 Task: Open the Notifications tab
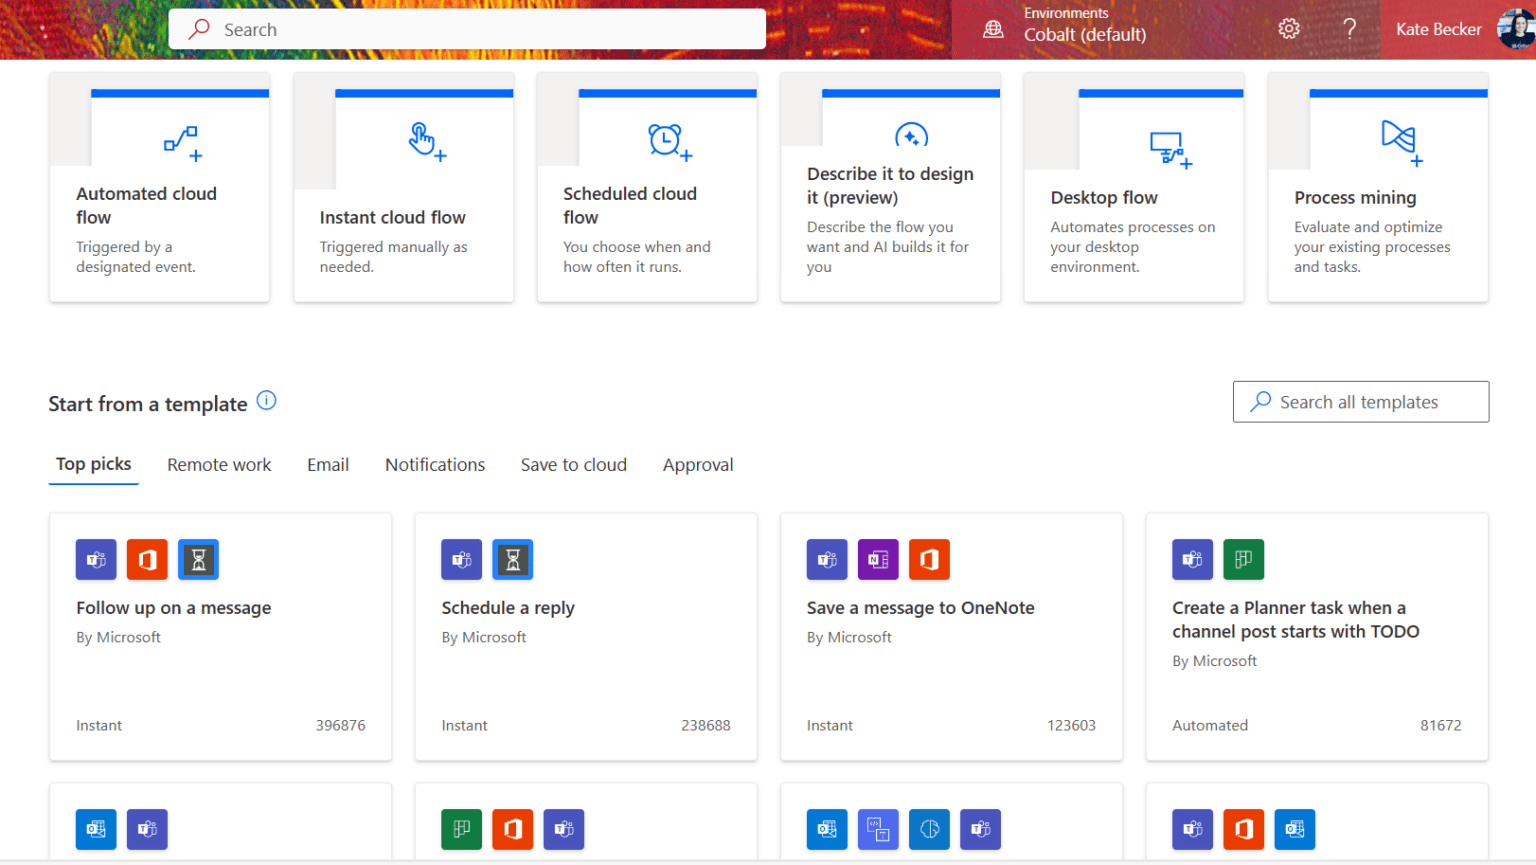pyautogui.click(x=434, y=464)
